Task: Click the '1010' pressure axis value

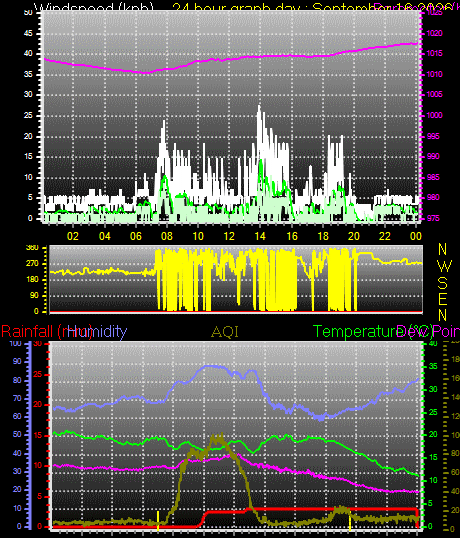Action: (435, 74)
